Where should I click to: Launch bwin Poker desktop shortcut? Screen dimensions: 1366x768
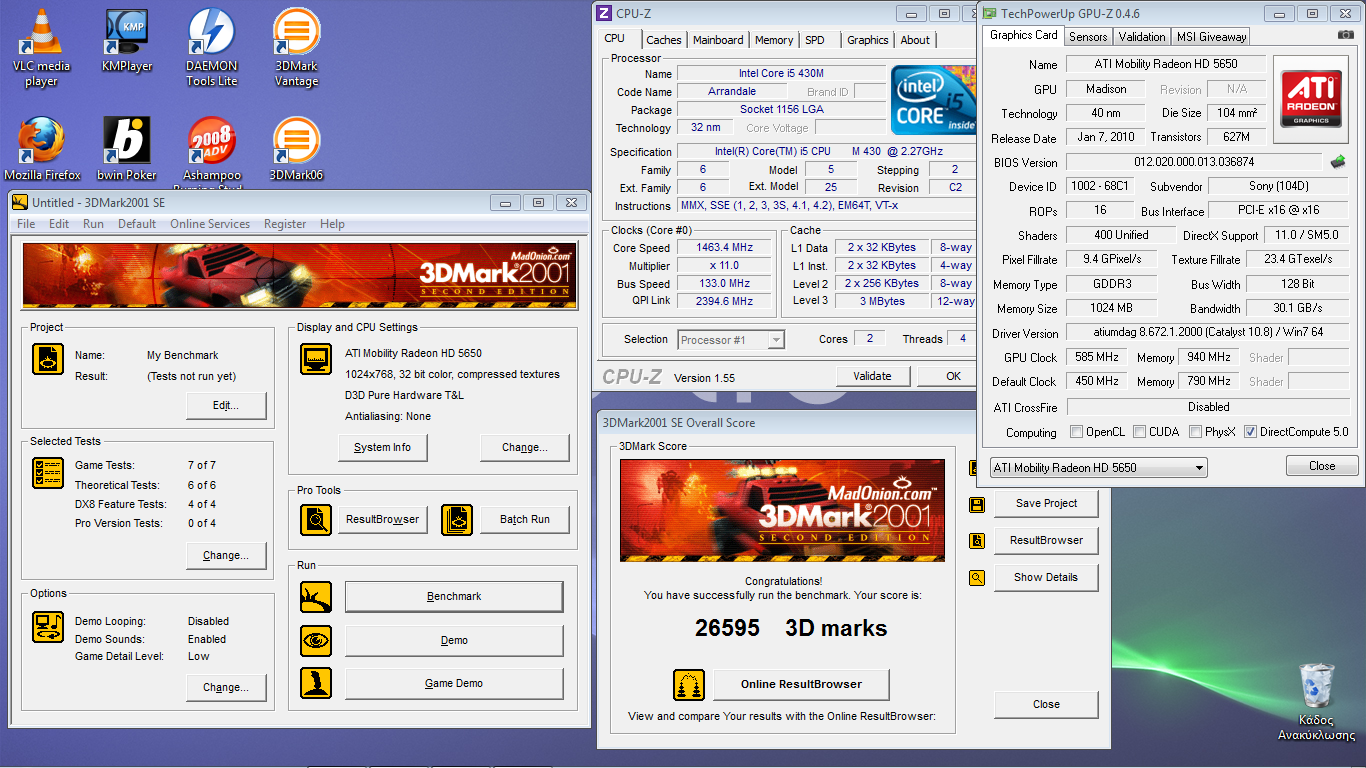tap(127, 149)
